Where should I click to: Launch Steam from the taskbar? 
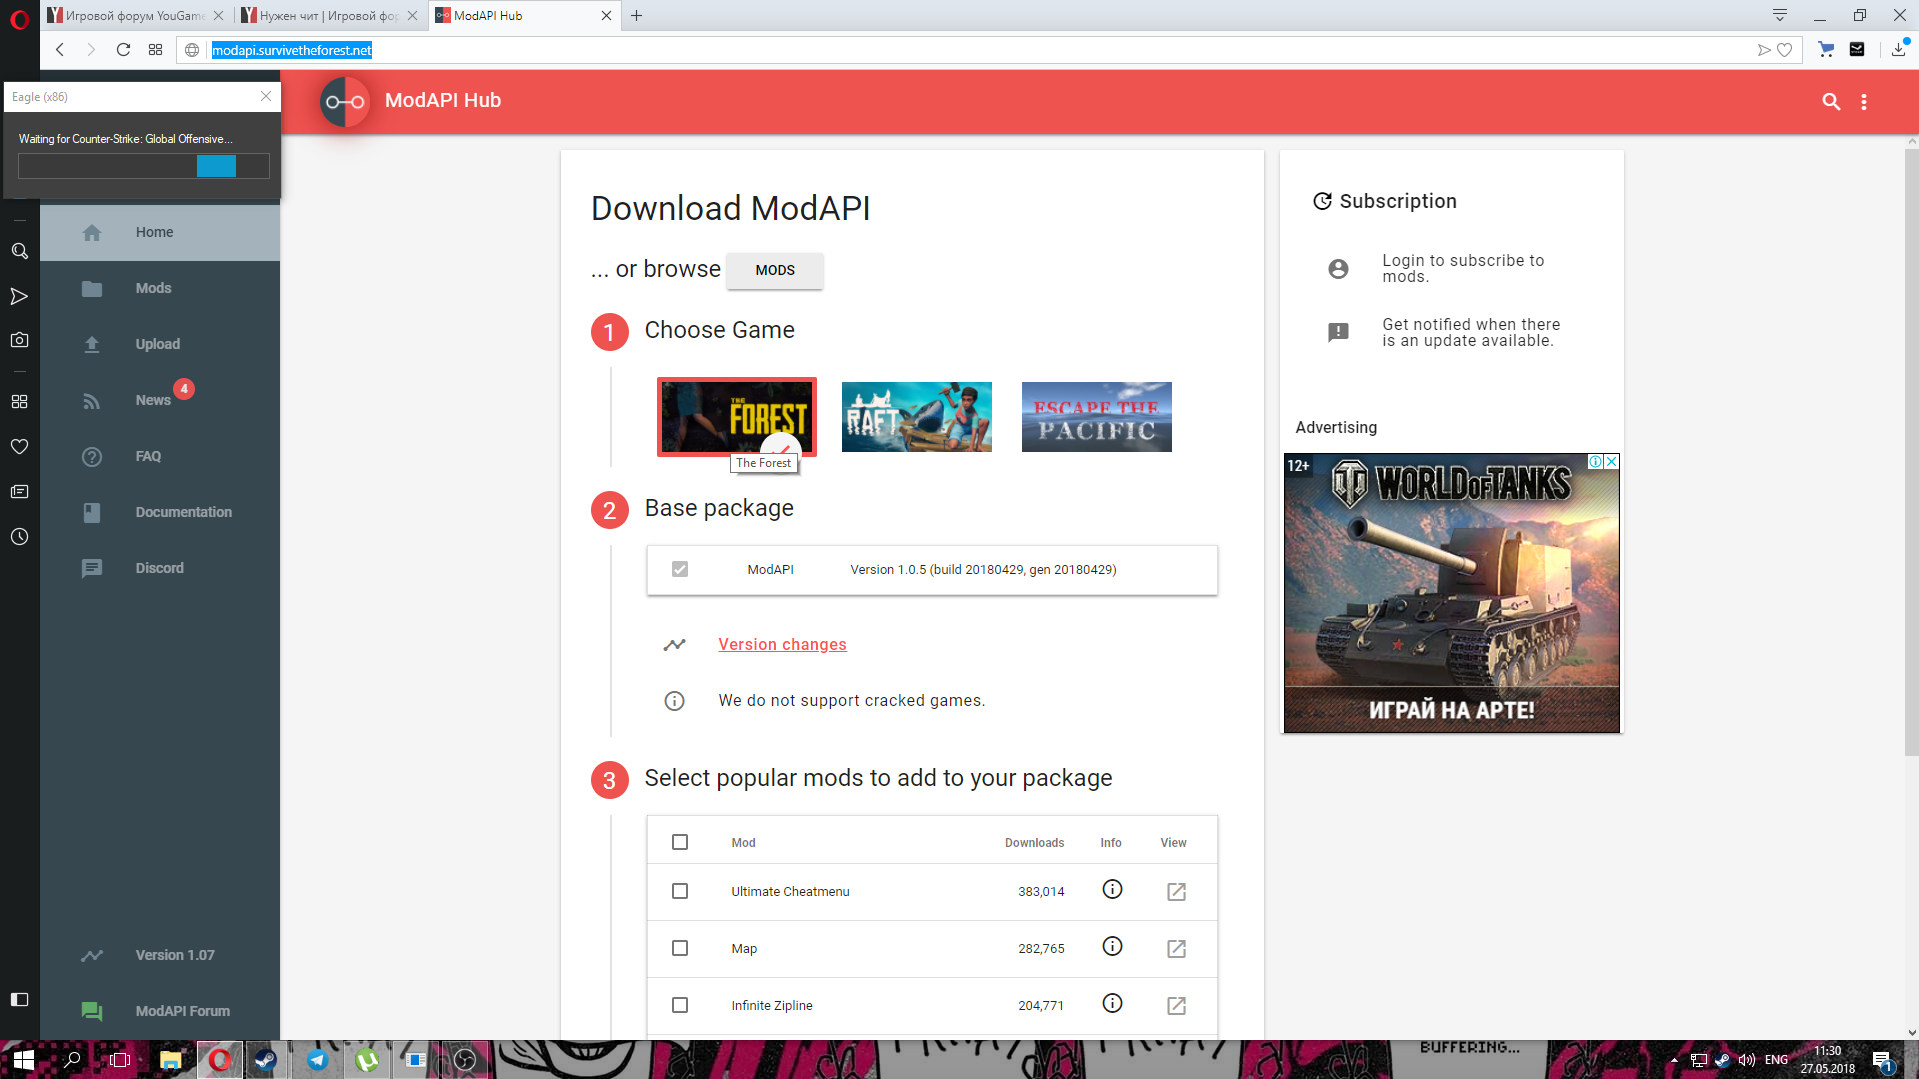265,1060
